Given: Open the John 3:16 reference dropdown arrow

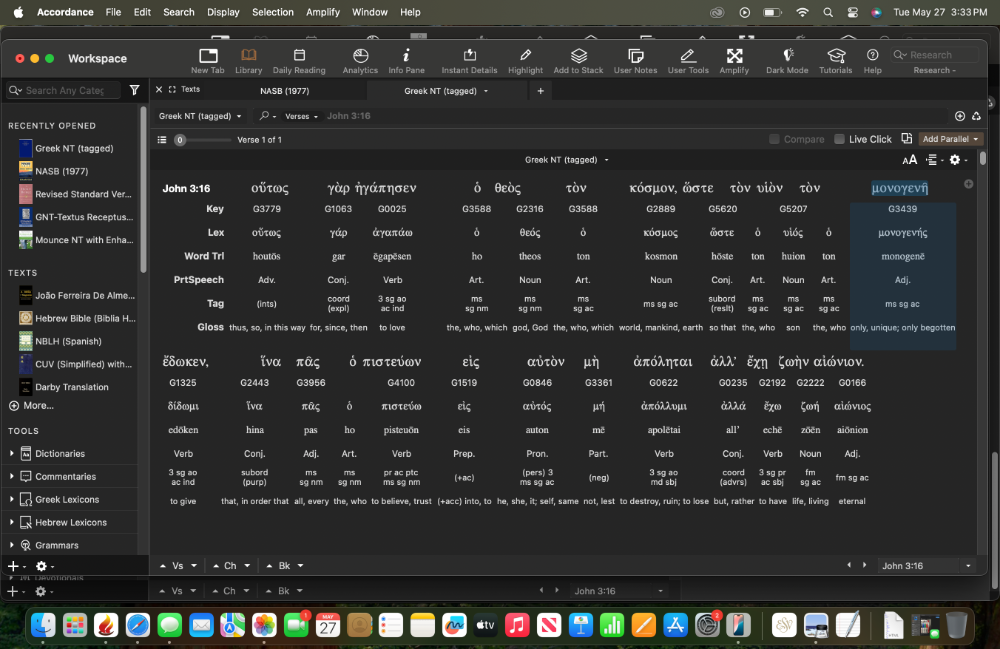Looking at the screenshot, I should (x=968, y=565).
